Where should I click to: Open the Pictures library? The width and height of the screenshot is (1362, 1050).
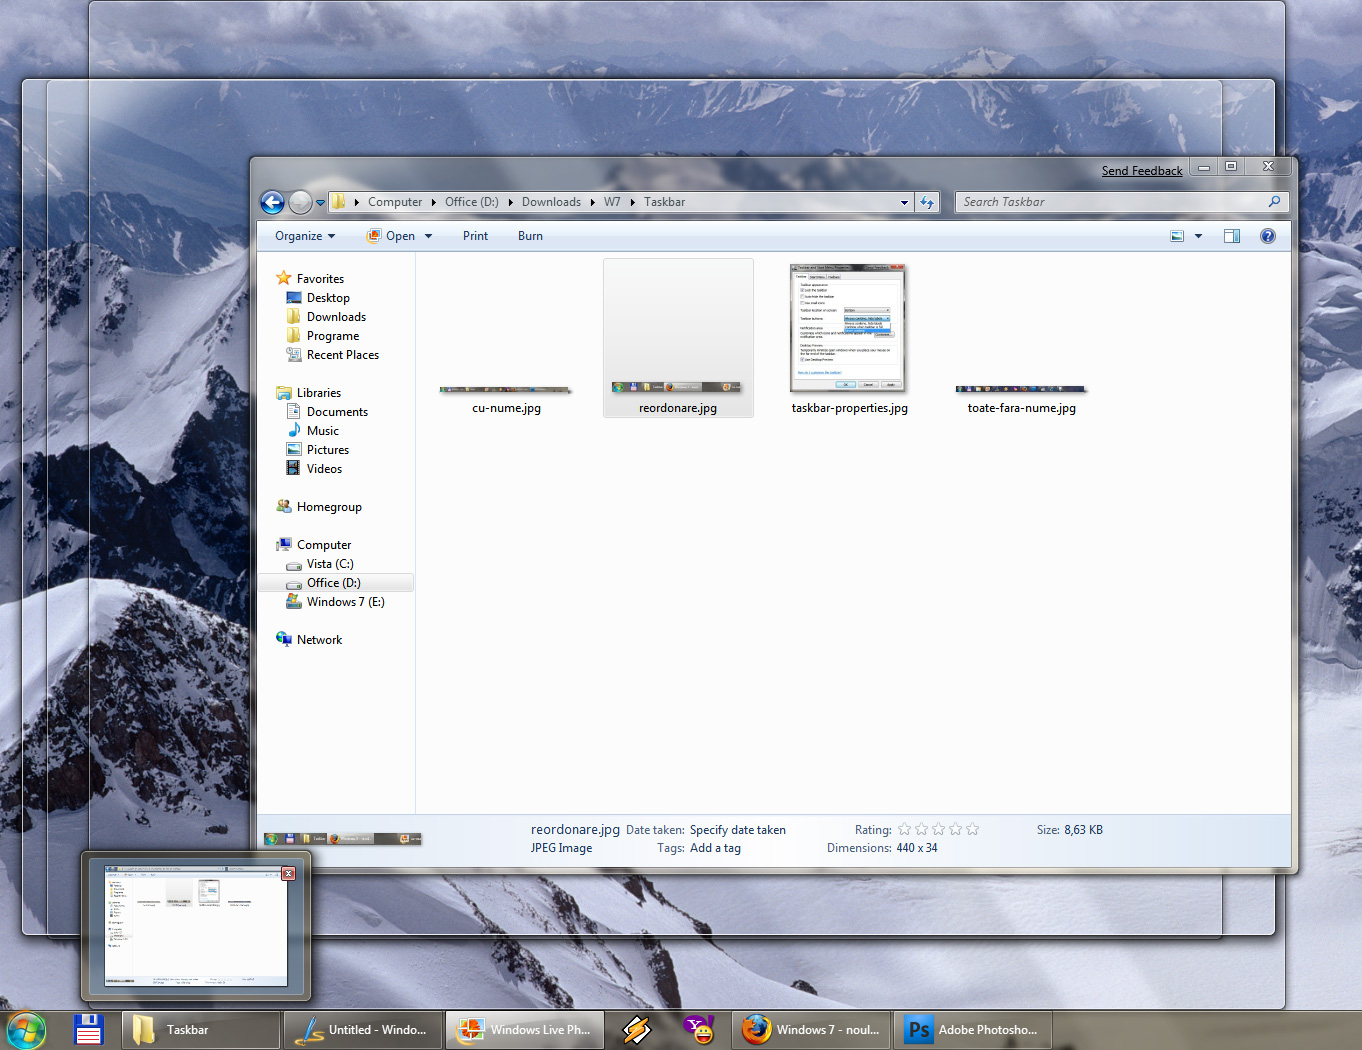[x=318, y=450]
